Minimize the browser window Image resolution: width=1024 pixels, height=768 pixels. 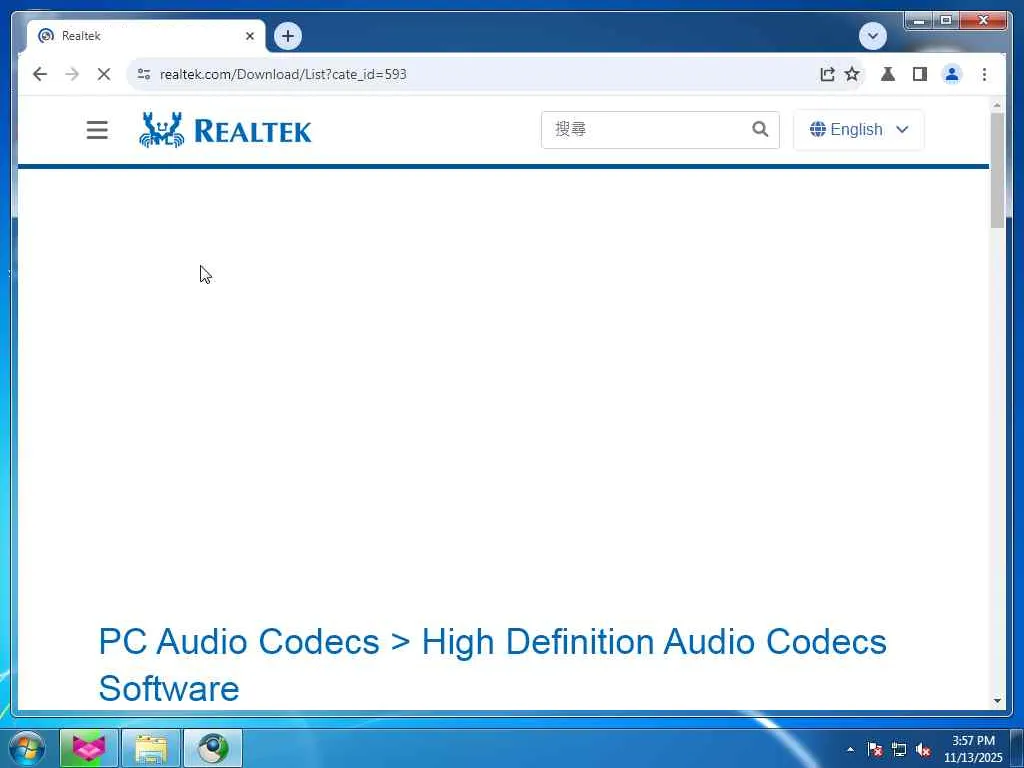(919, 21)
